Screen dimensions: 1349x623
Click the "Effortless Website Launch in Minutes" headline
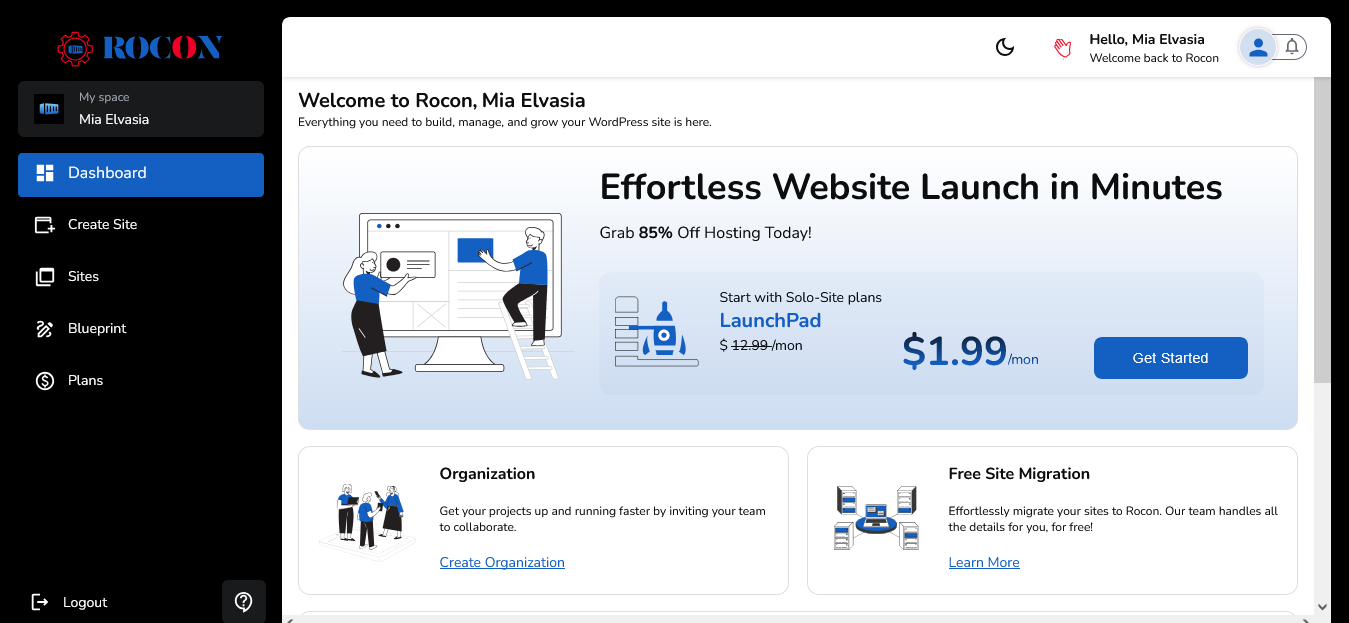pyautogui.click(x=911, y=187)
